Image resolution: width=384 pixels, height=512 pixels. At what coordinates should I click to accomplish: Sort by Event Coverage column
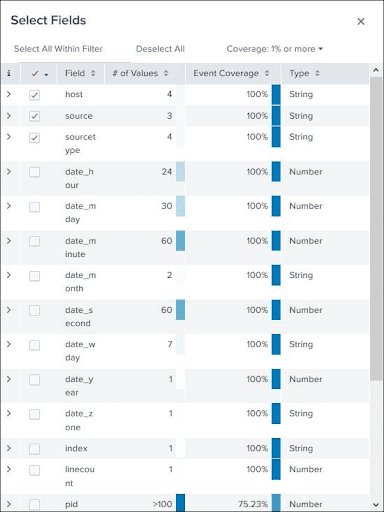231,73
